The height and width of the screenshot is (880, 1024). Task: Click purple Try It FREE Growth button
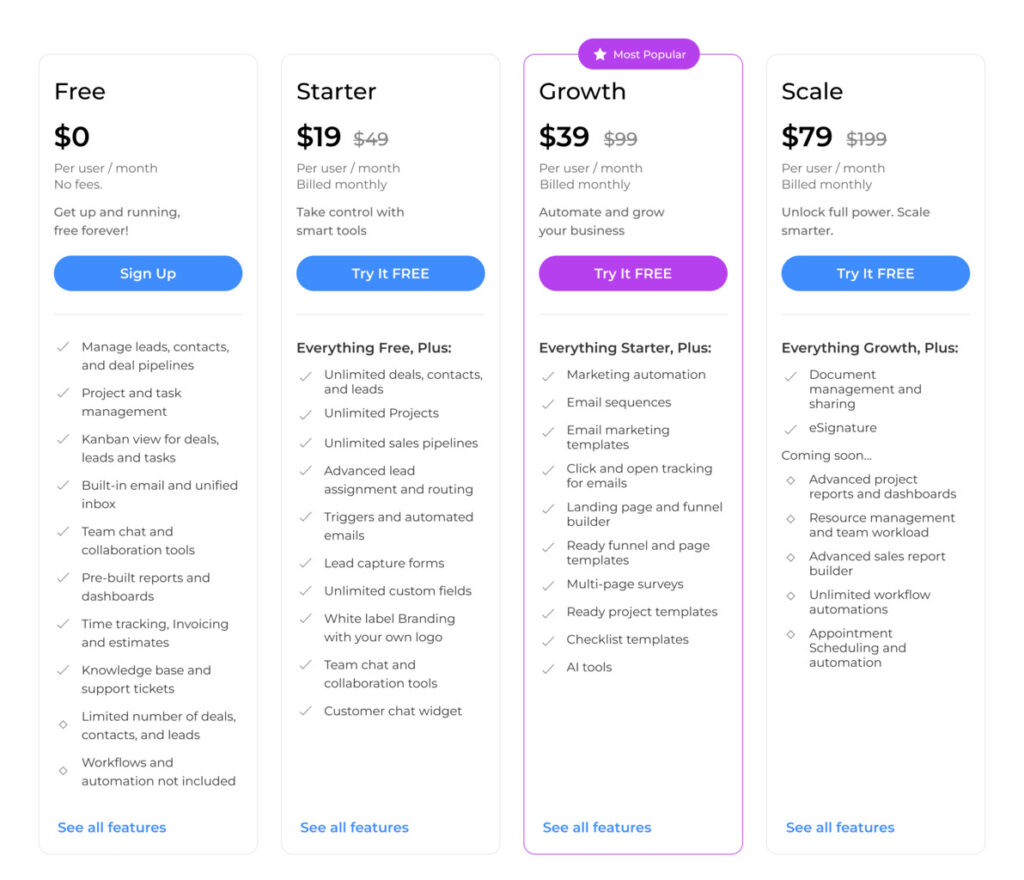pyautogui.click(x=633, y=274)
